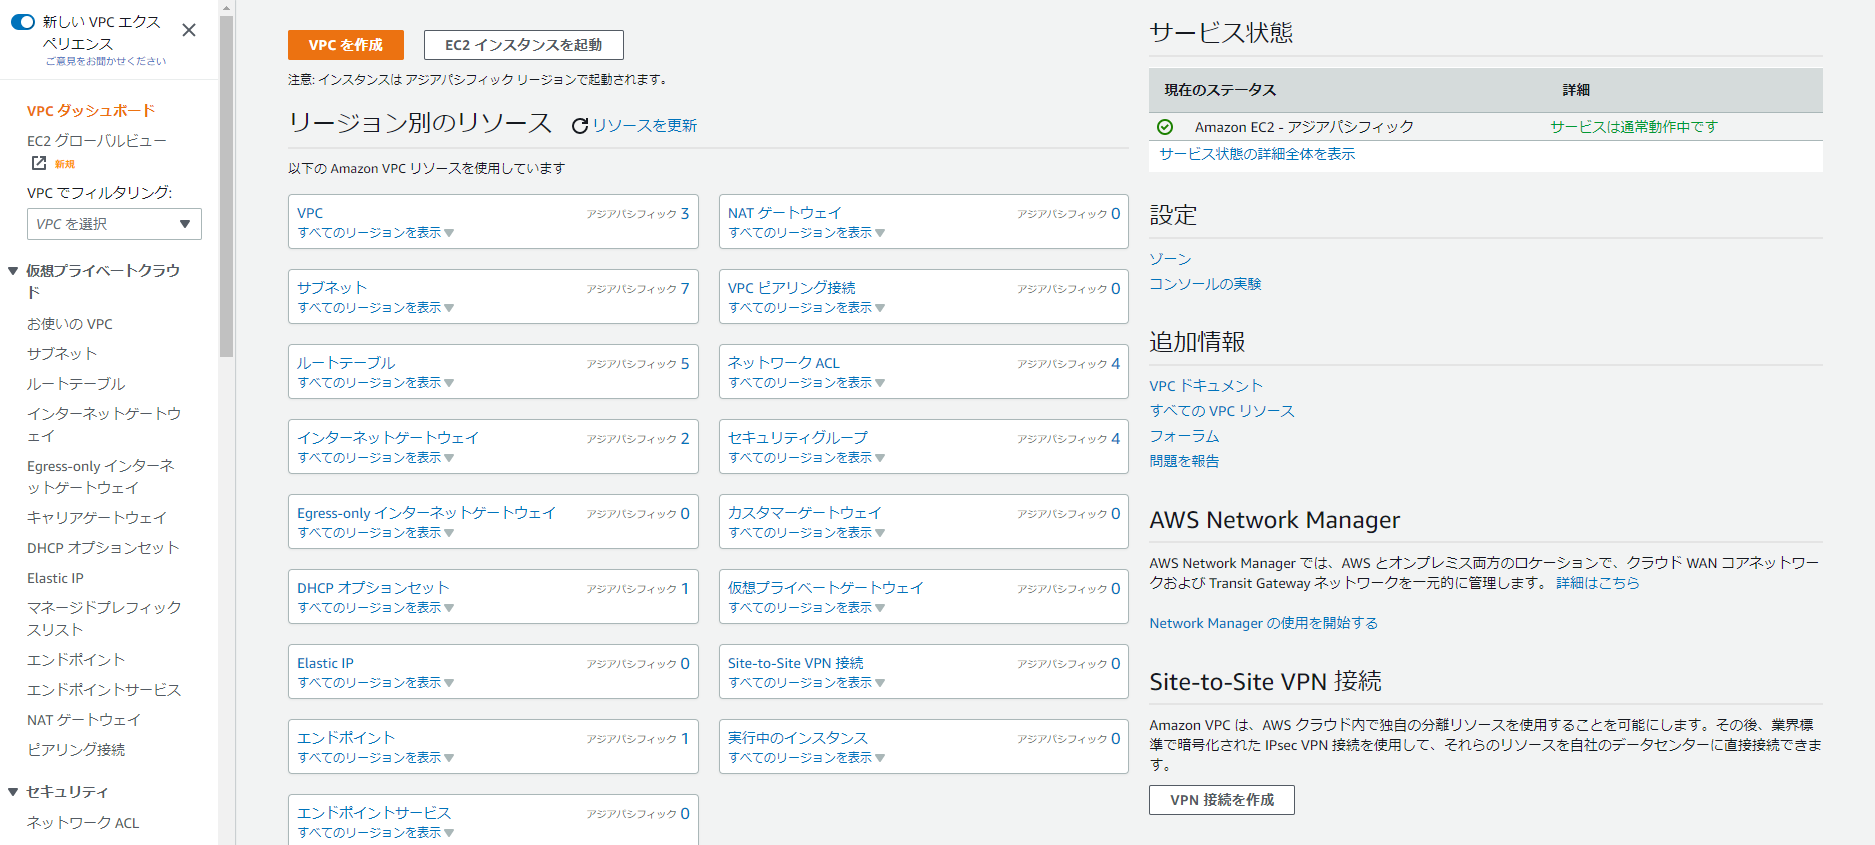Open the 実行中のインスタンス card link
The image size is (1875, 845).
798,738
